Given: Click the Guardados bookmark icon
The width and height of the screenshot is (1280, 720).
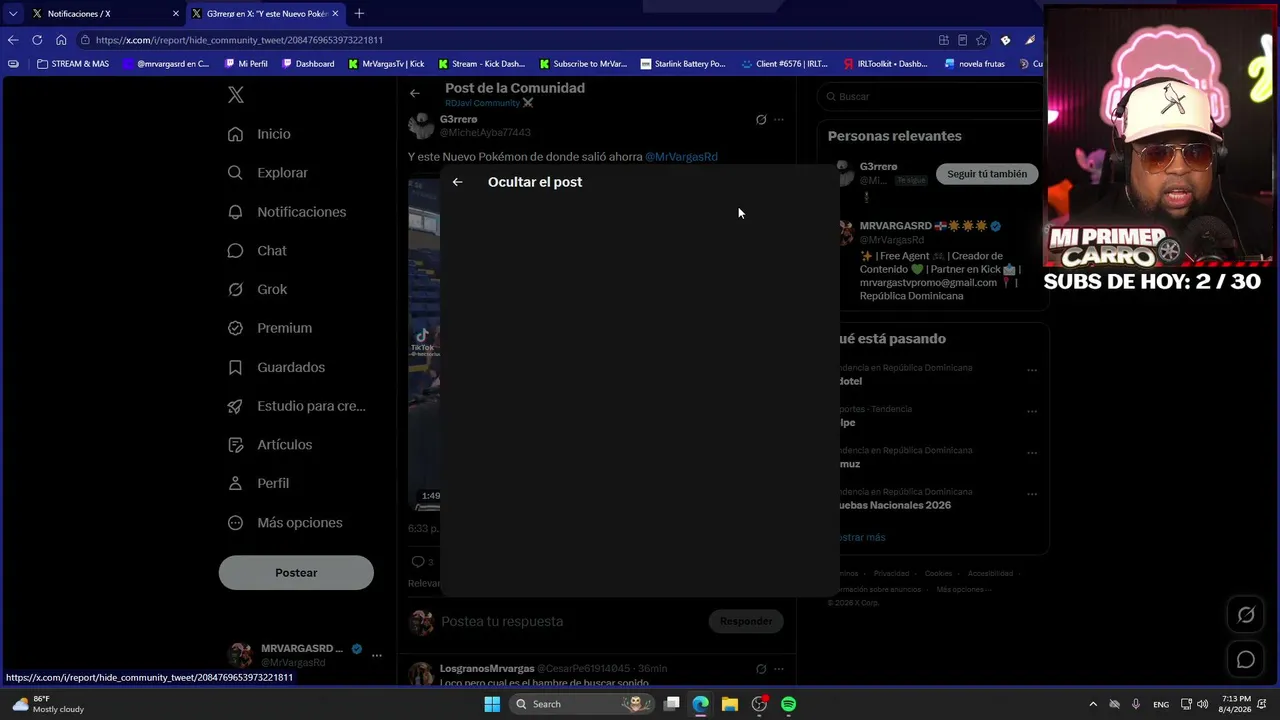Looking at the screenshot, I should tap(235, 367).
